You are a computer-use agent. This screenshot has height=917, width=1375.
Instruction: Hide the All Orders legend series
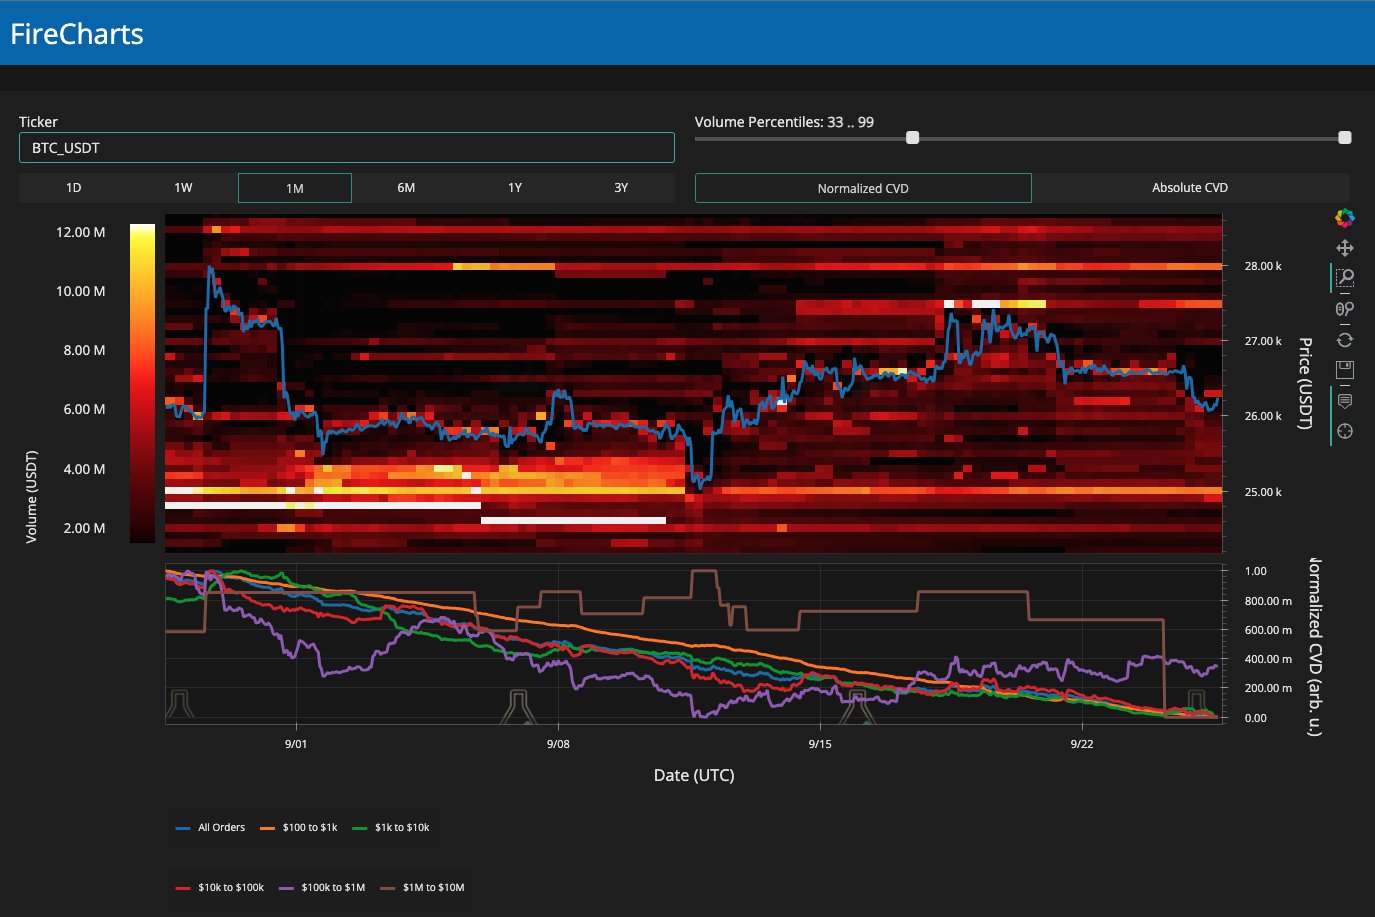pyautogui.click(x=220, y=827)
